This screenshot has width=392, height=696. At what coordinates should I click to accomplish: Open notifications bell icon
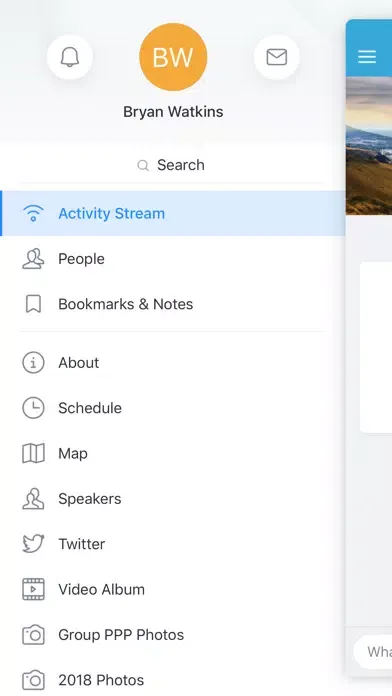click(x=70, y=57)
